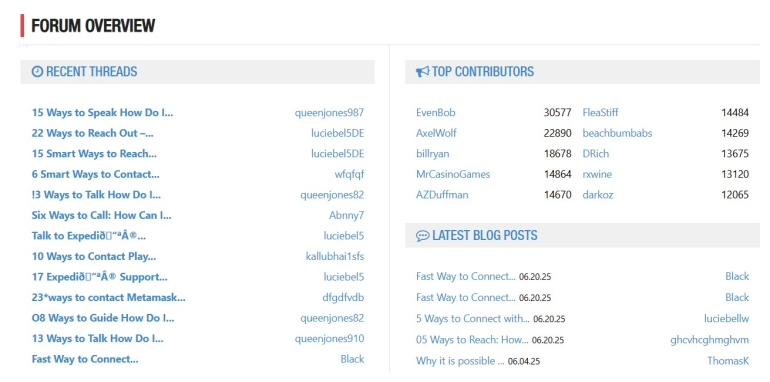This screenshot has width=770, height=382.
Task: Open contributor AxelWolf's profile
Action: (x=436, y=133)
